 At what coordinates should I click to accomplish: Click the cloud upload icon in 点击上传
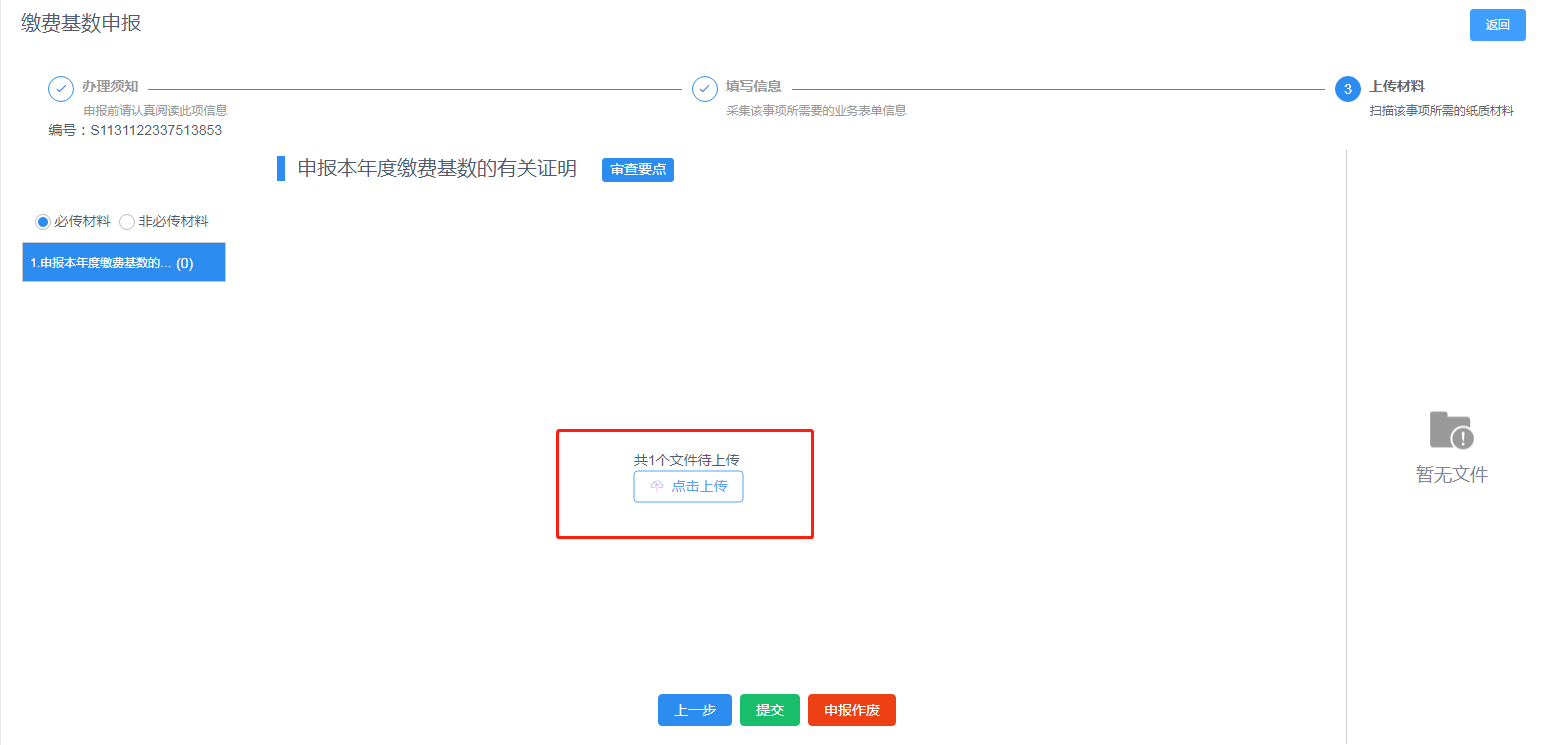pyautogui.click(x=657, y=486)
